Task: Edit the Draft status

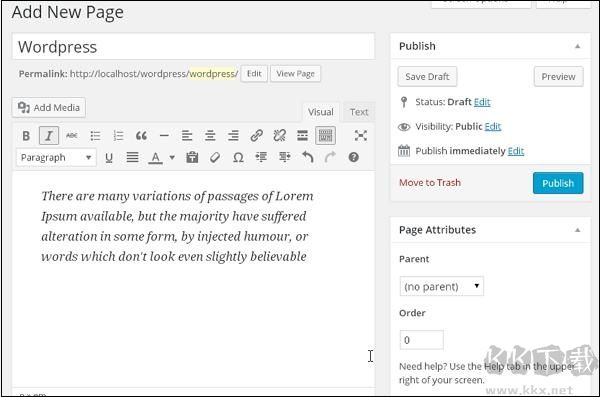Action: pos(482,102)
